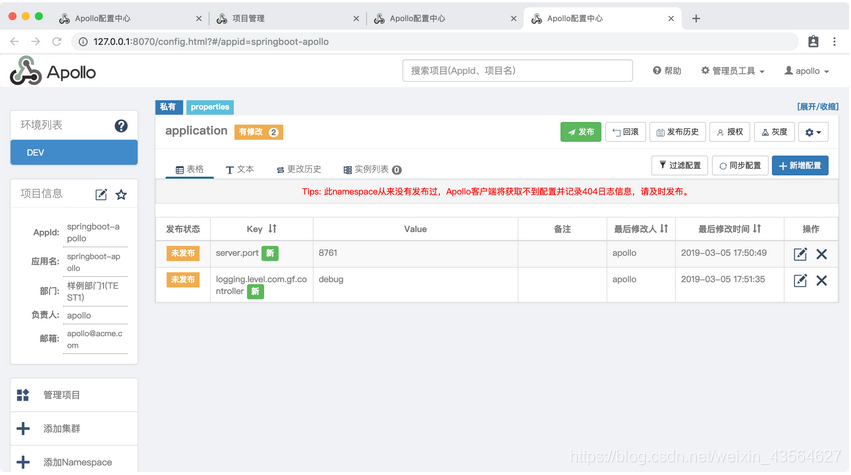
Task: Click the Apollo logo icon
Action: click(x=26, y=71)
